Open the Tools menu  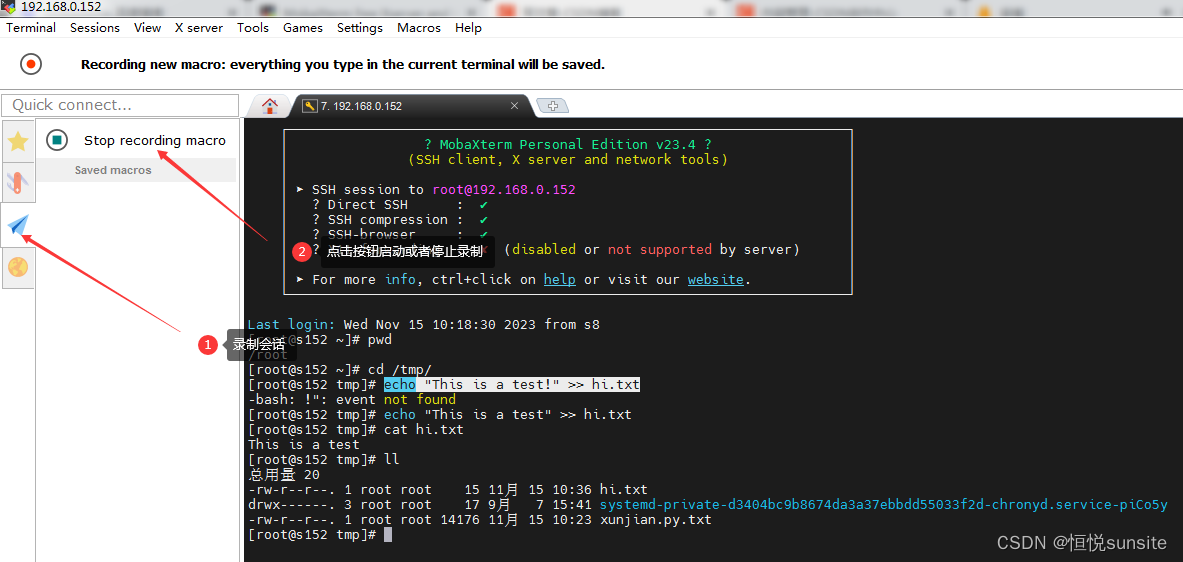point(253,28)
